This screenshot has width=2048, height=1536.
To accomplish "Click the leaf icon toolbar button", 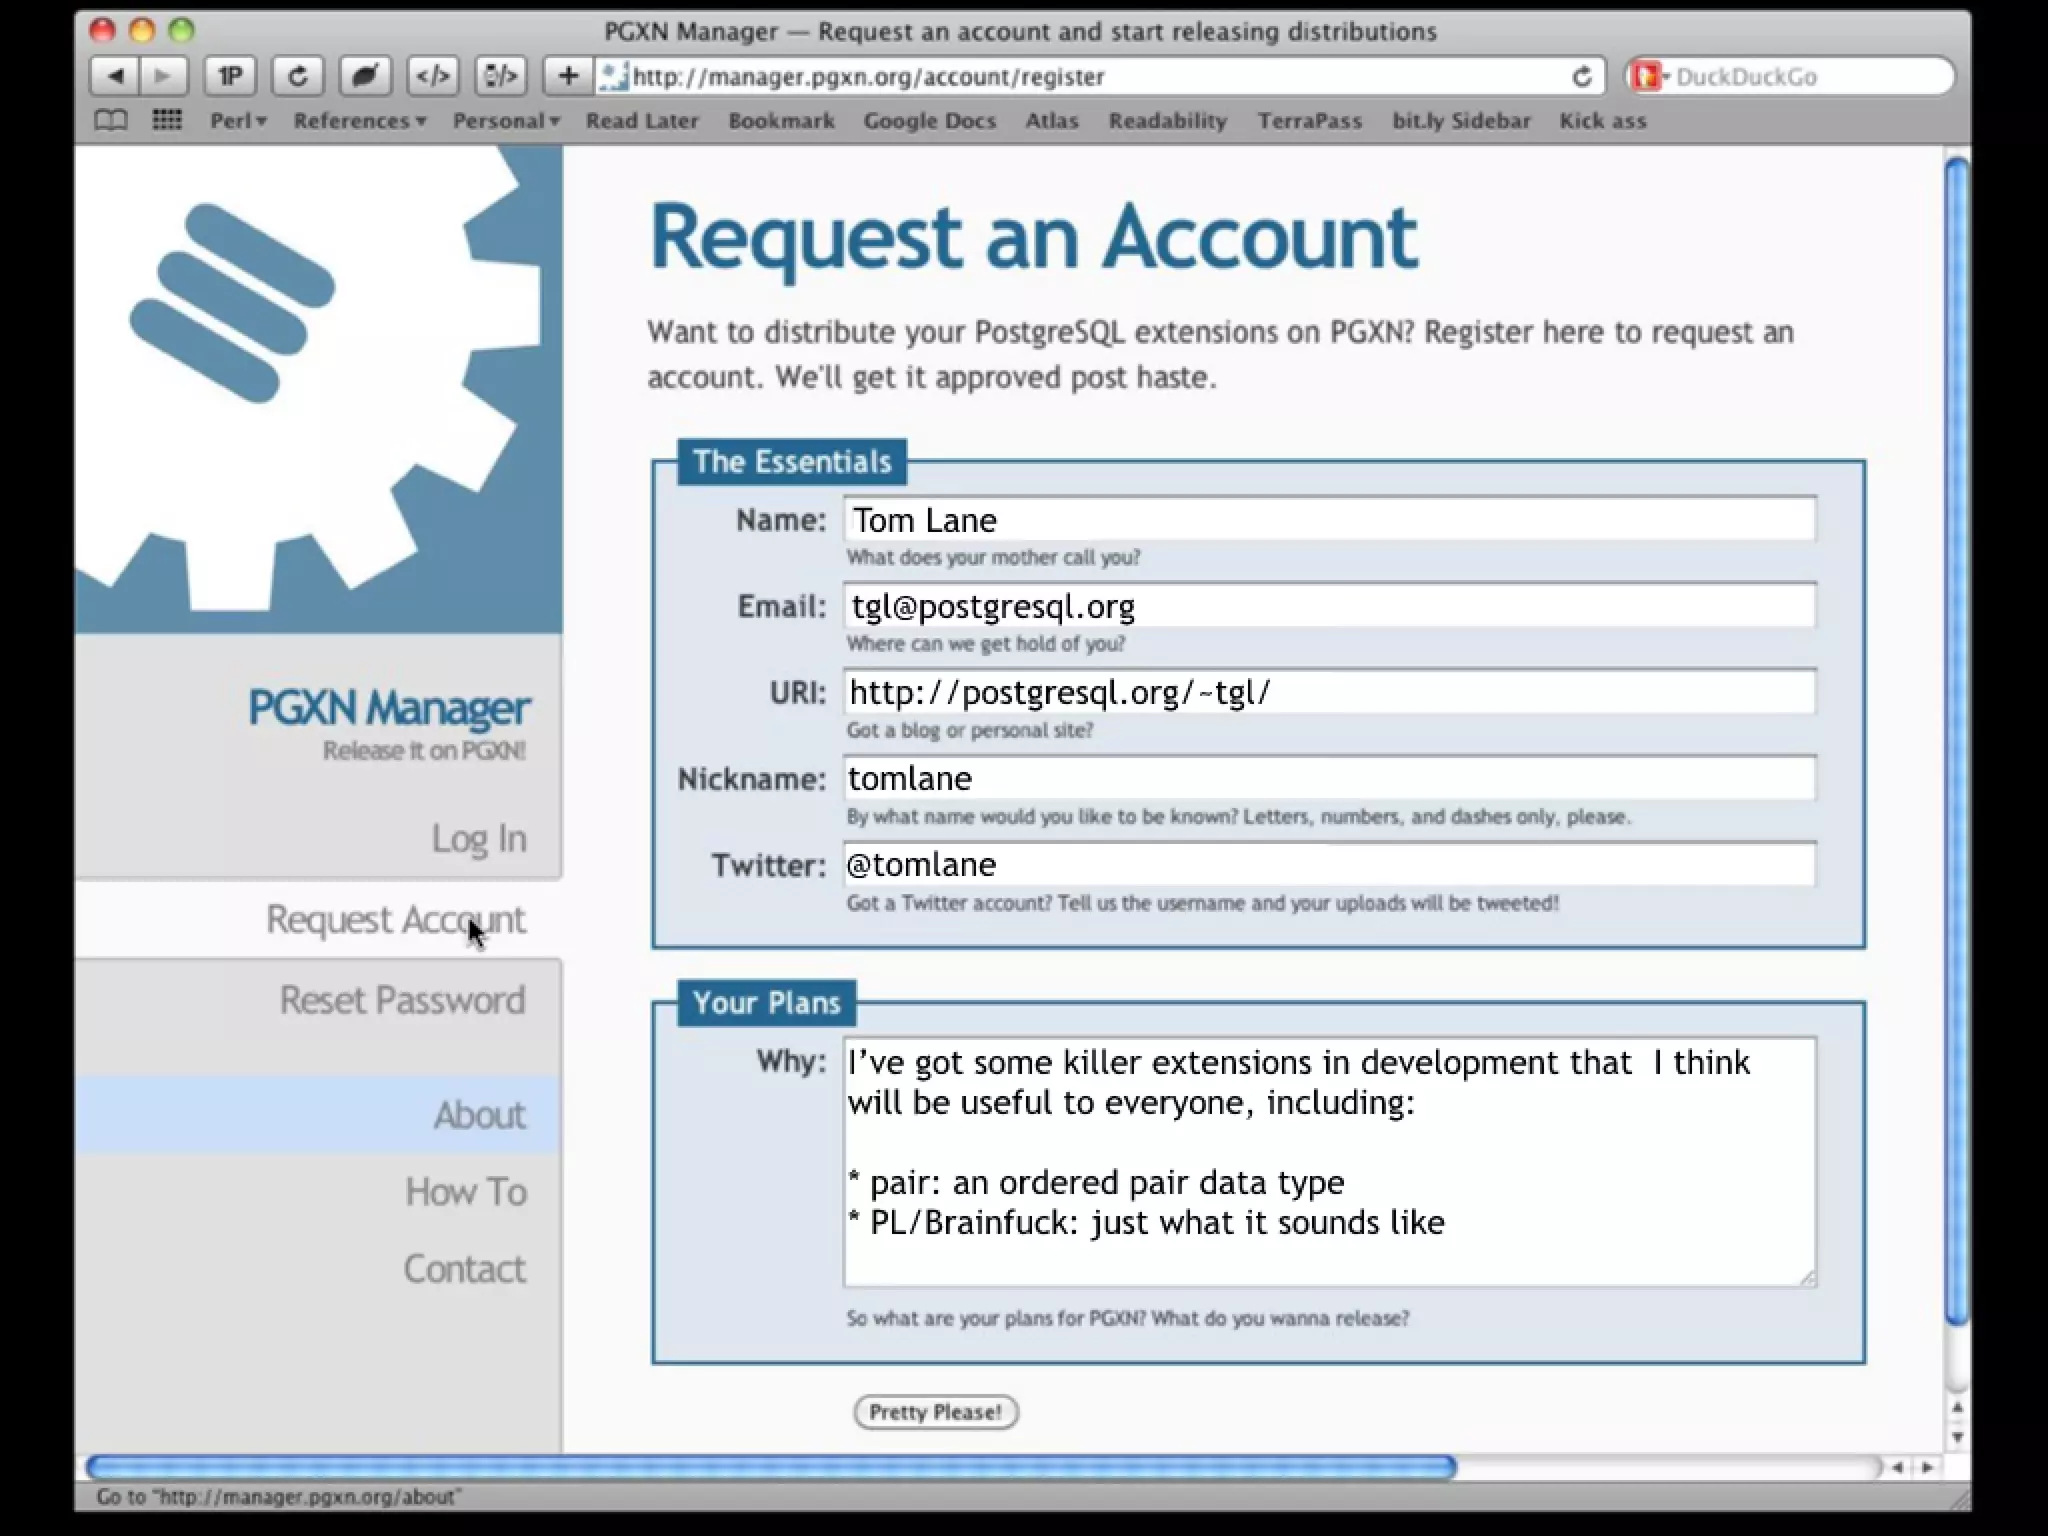I will tap(365, 76).
